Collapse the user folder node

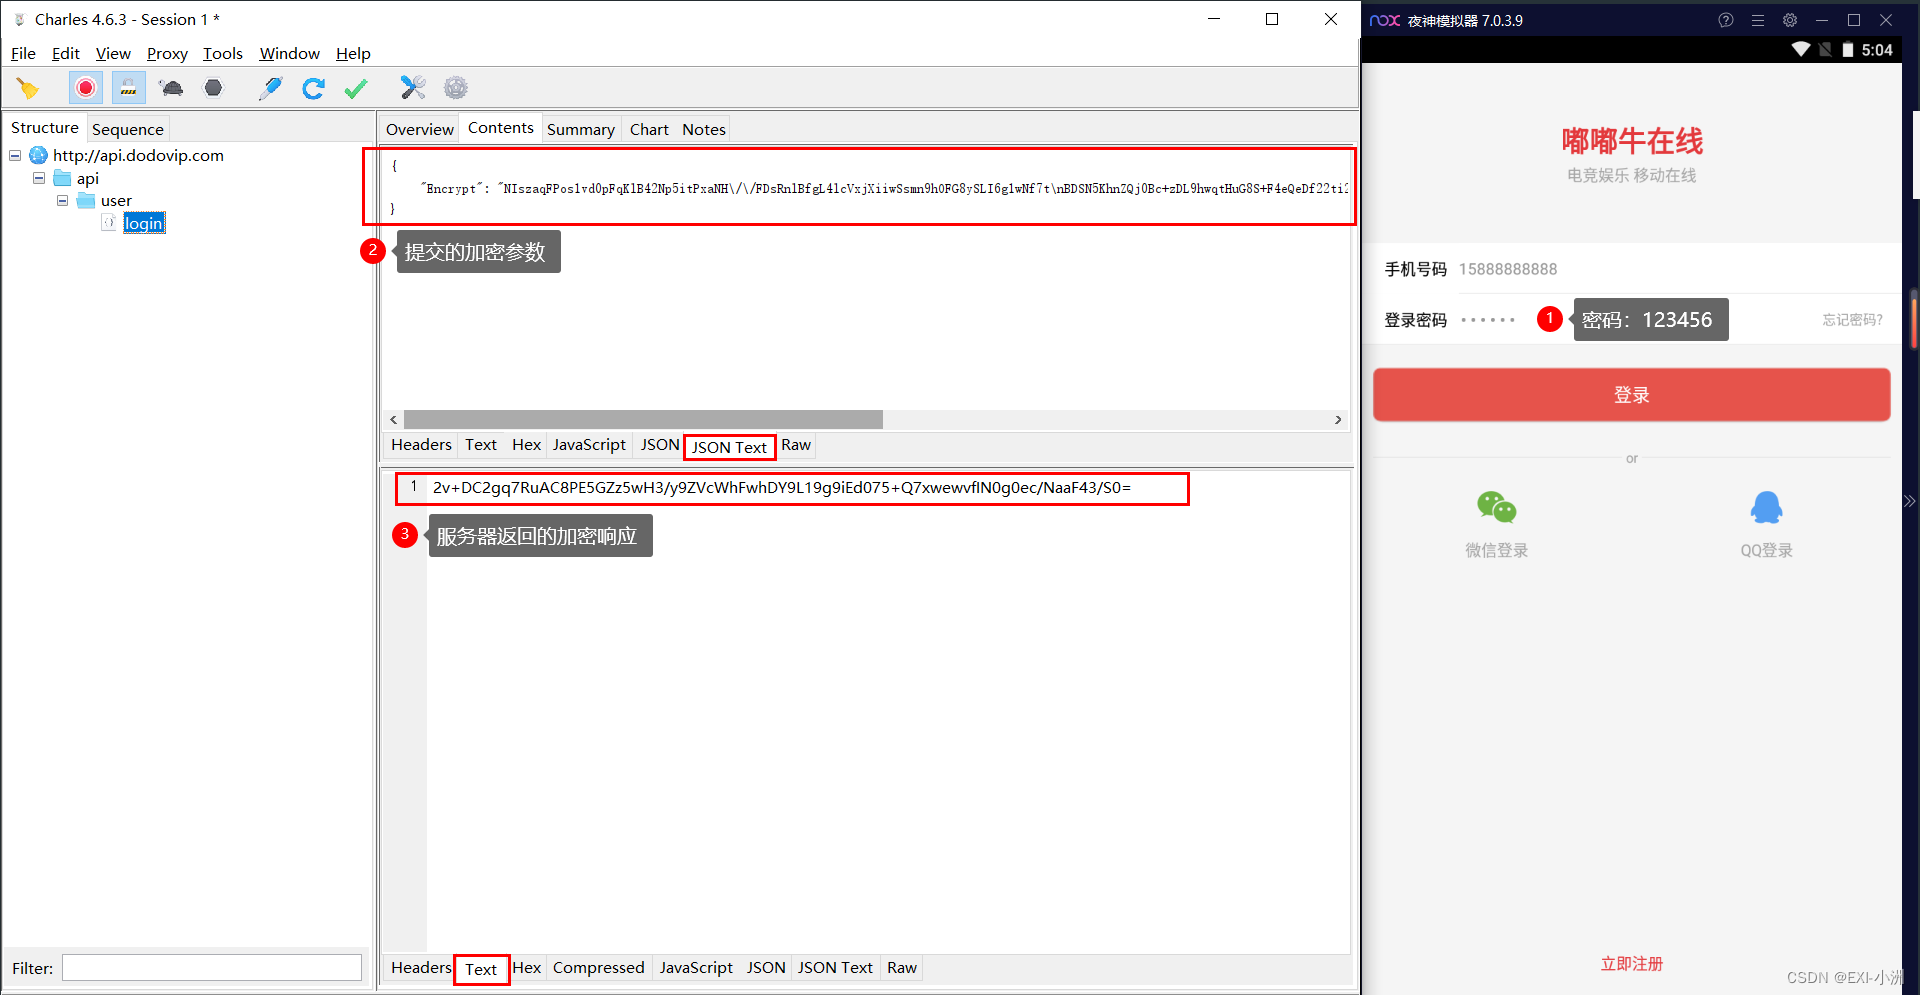pos(62,200)
